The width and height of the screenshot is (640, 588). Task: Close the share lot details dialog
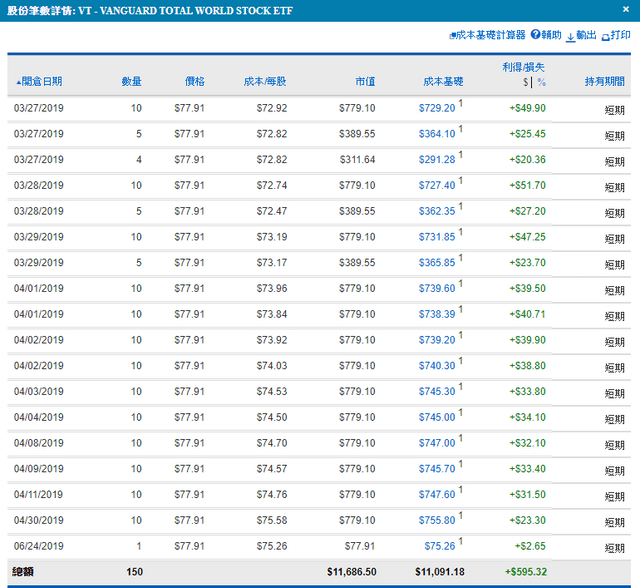click(626, 9)
